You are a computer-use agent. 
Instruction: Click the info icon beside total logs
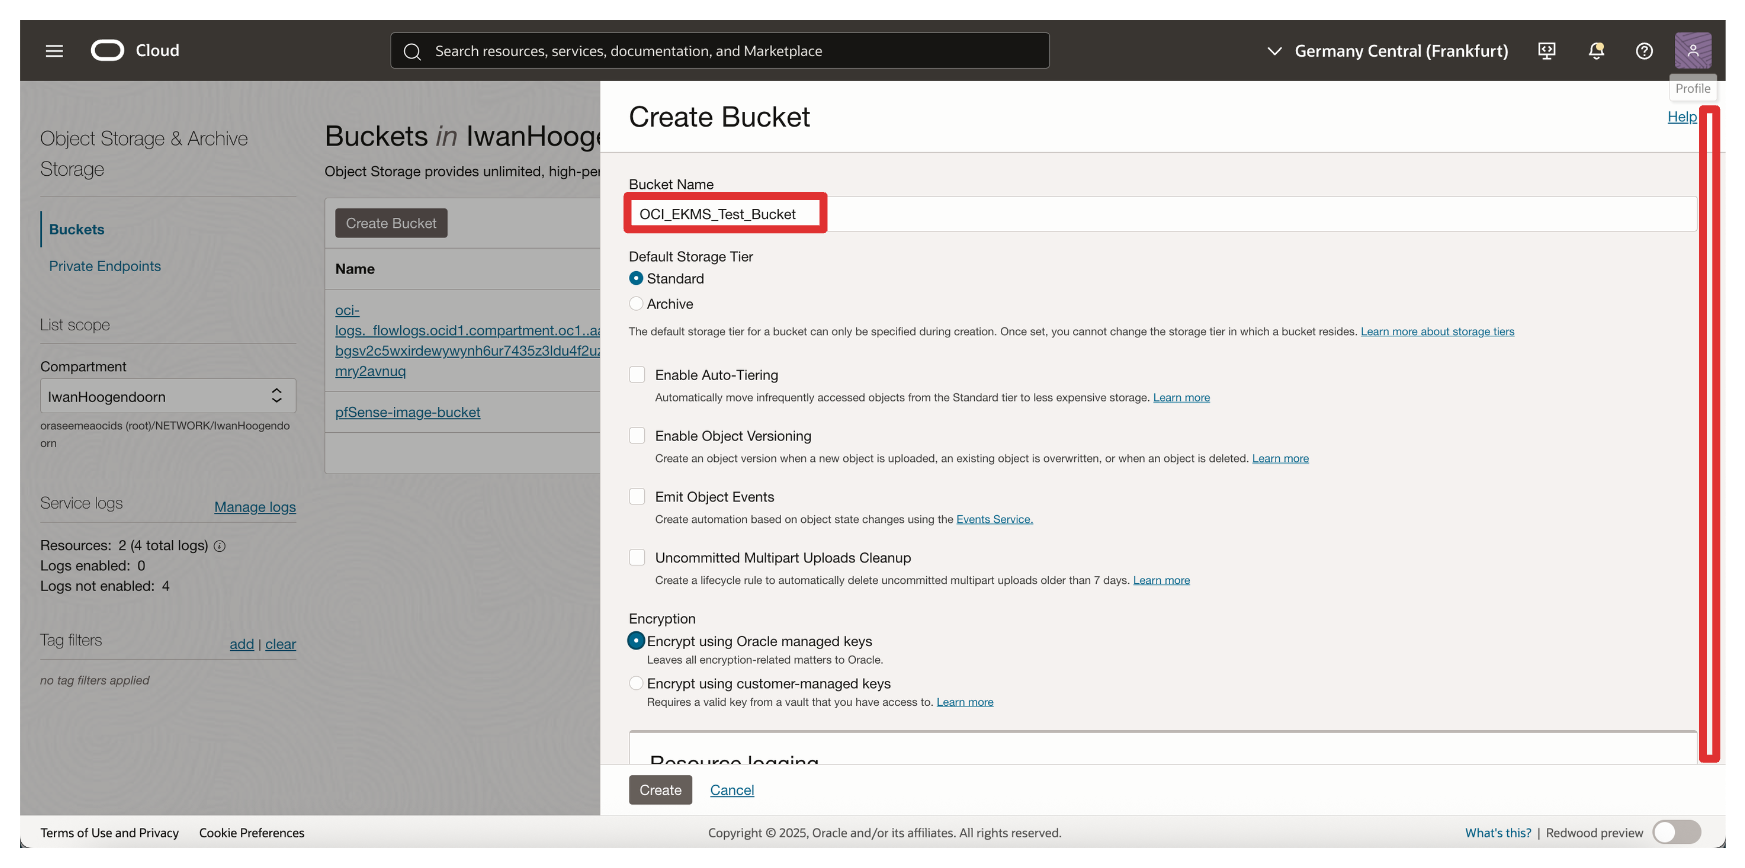click(x=220, y=546)
